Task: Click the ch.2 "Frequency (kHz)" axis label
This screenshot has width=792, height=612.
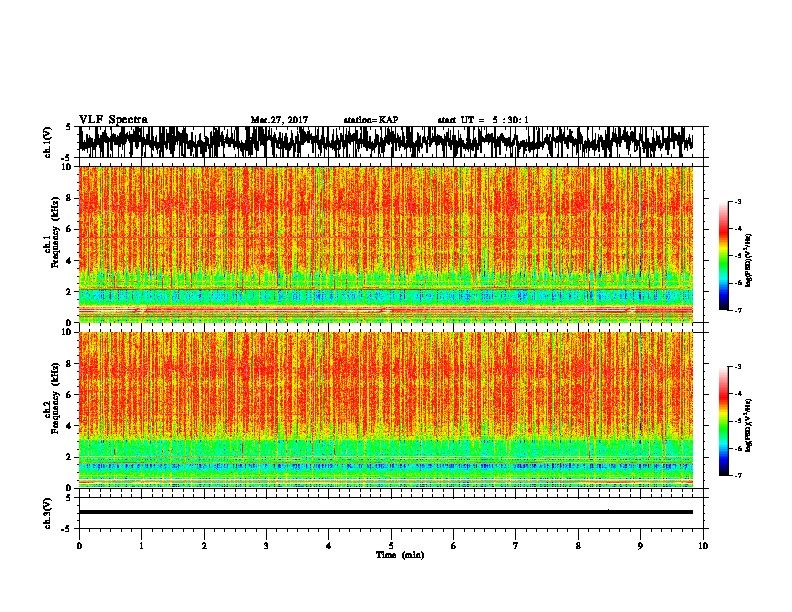Action: pyautogui.click(x=55, y=398)
